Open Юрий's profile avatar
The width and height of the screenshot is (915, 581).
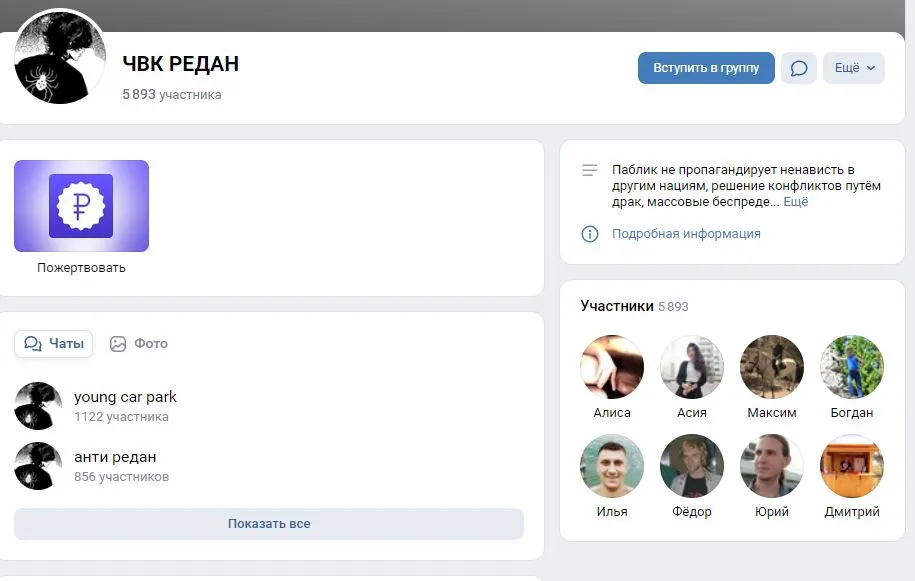point(772,466)
